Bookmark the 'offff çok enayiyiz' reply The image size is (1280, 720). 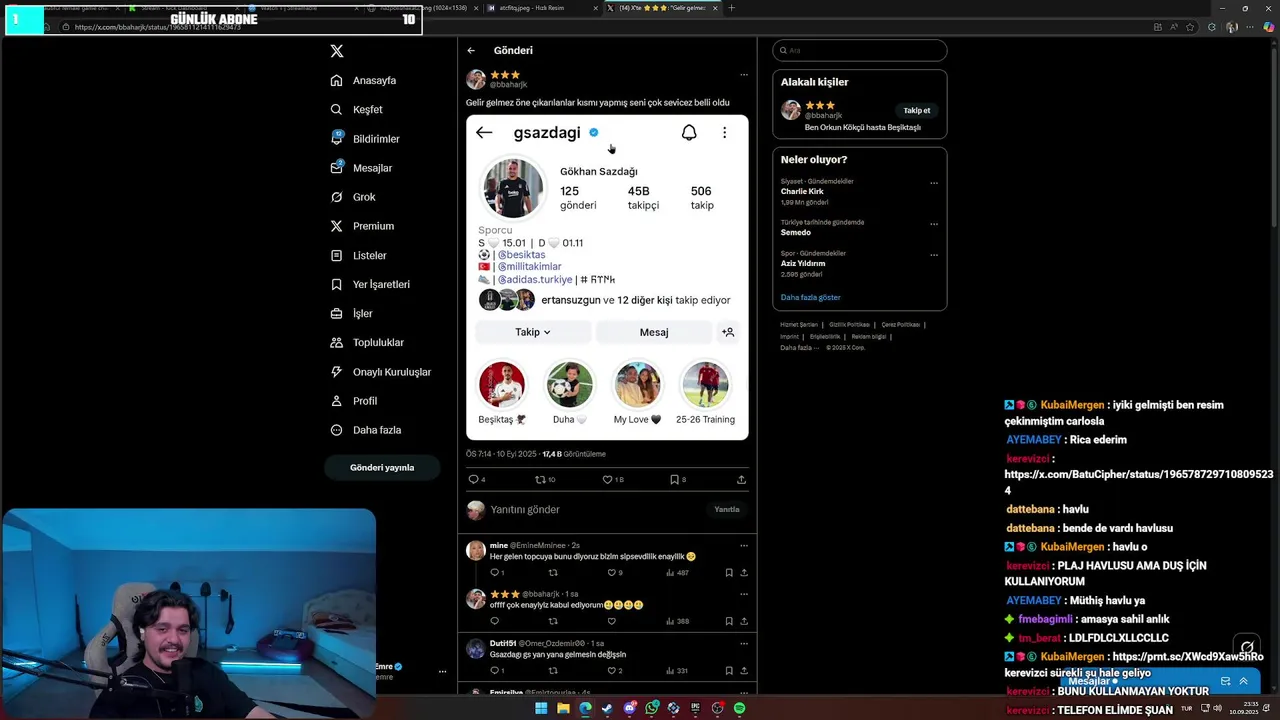(x=729, y=621)
